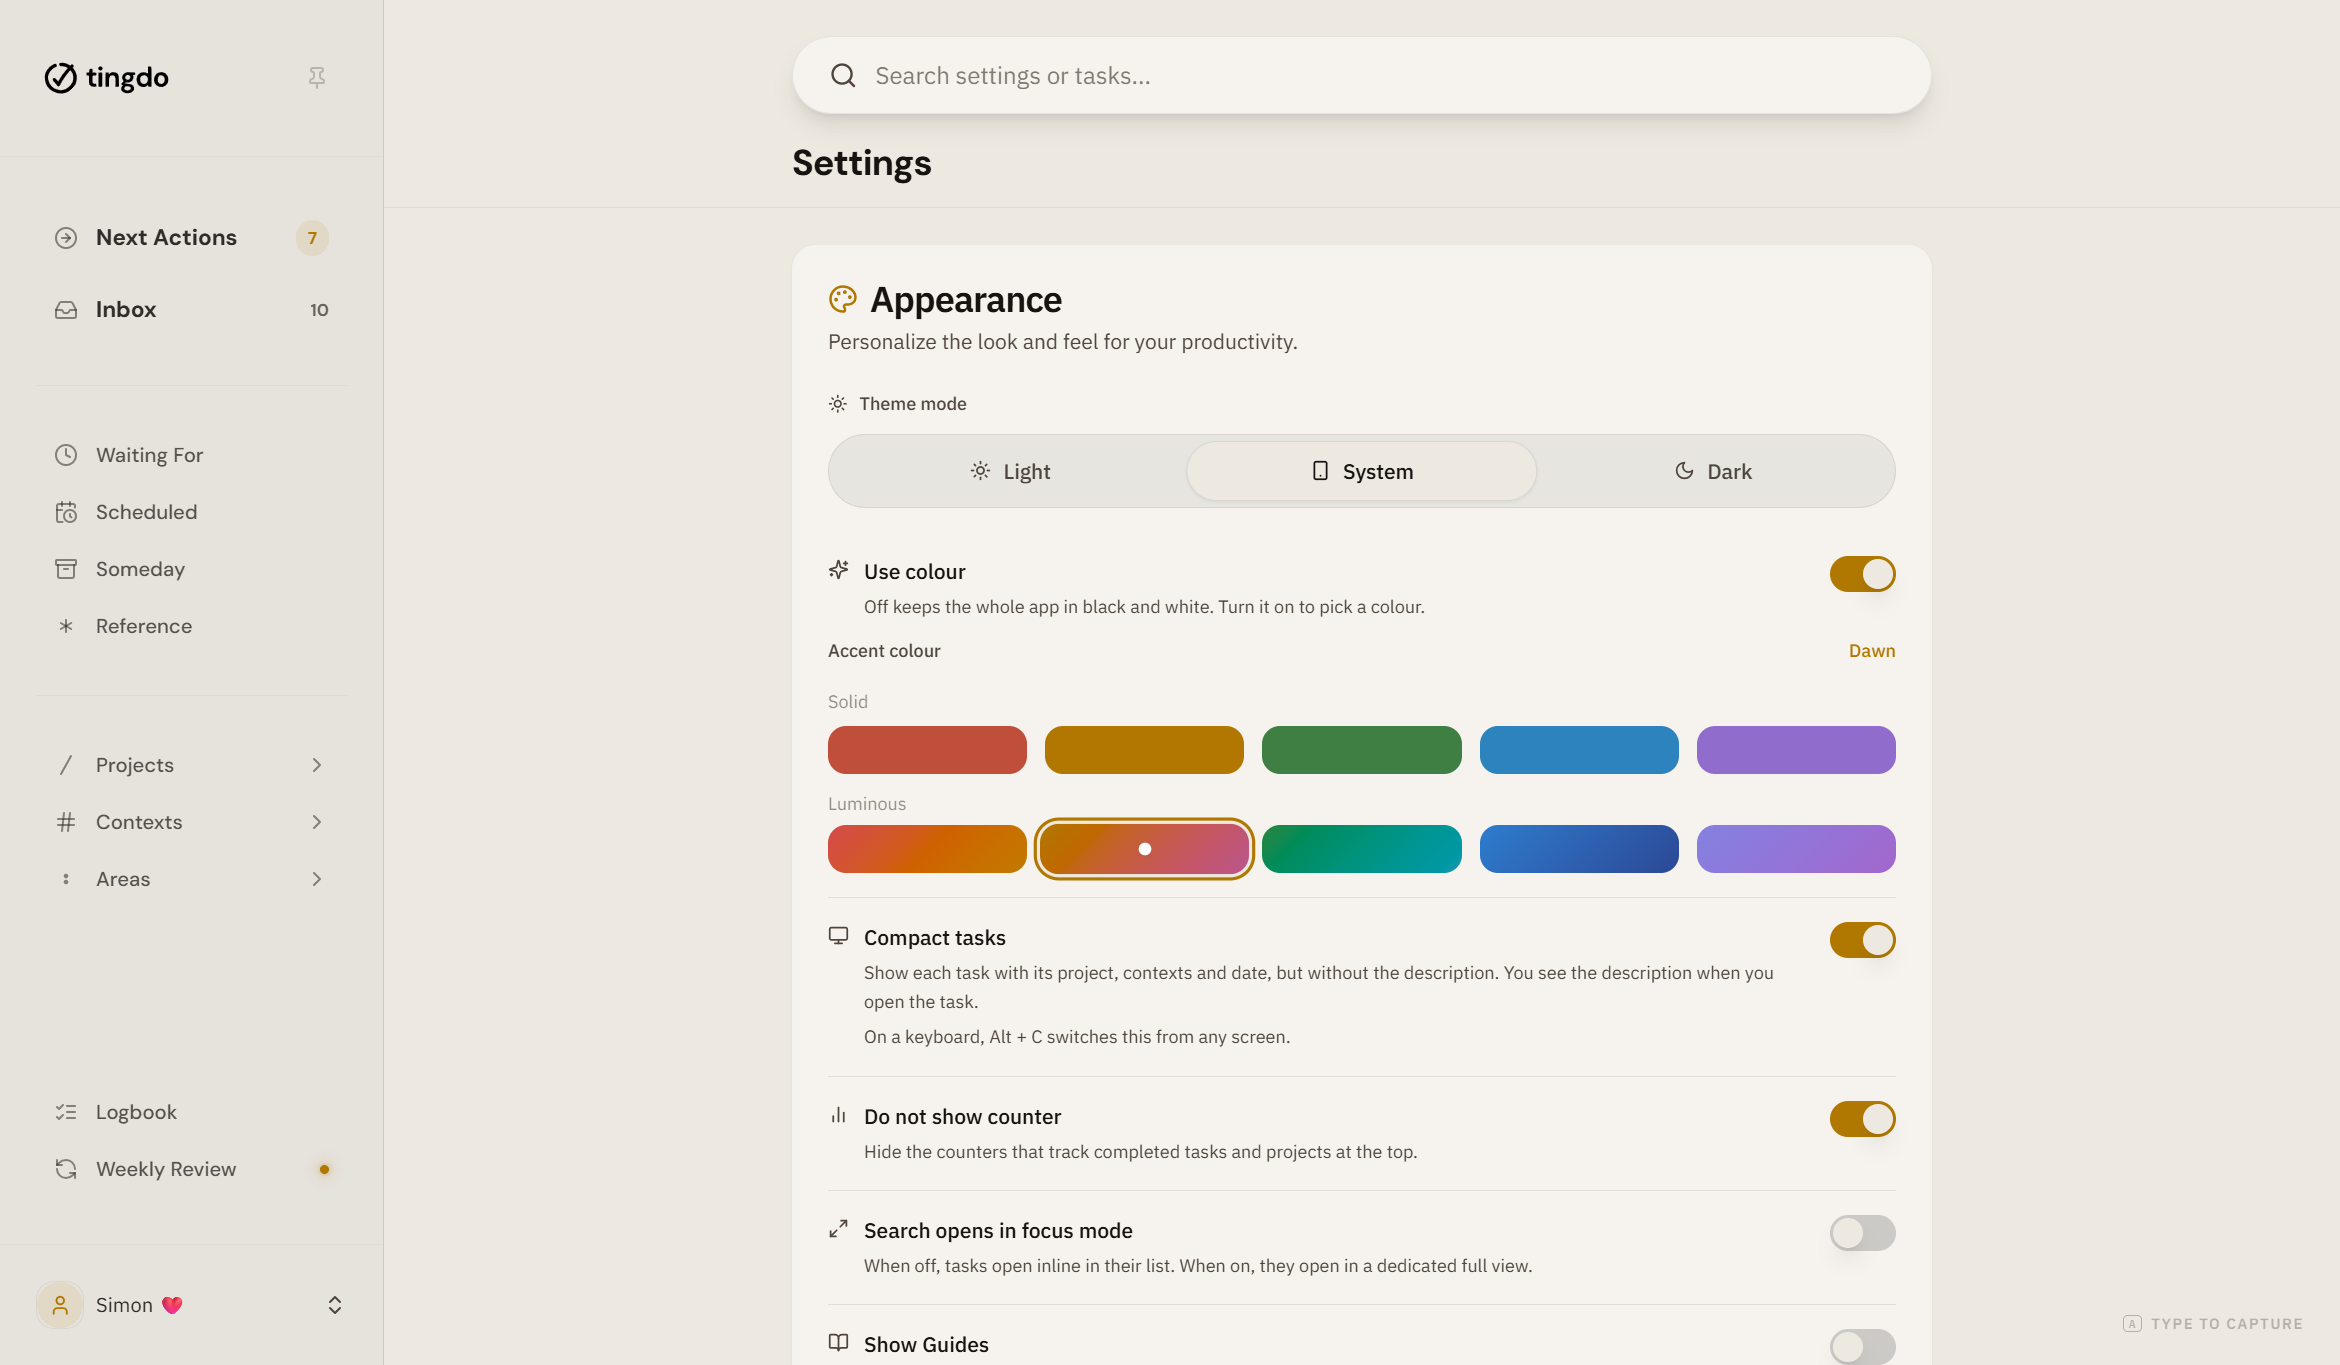Click the Scheduled calendar icon
Image resolution: width=2340 pixels, height=1365 pixels.
[x=66, y=512]
